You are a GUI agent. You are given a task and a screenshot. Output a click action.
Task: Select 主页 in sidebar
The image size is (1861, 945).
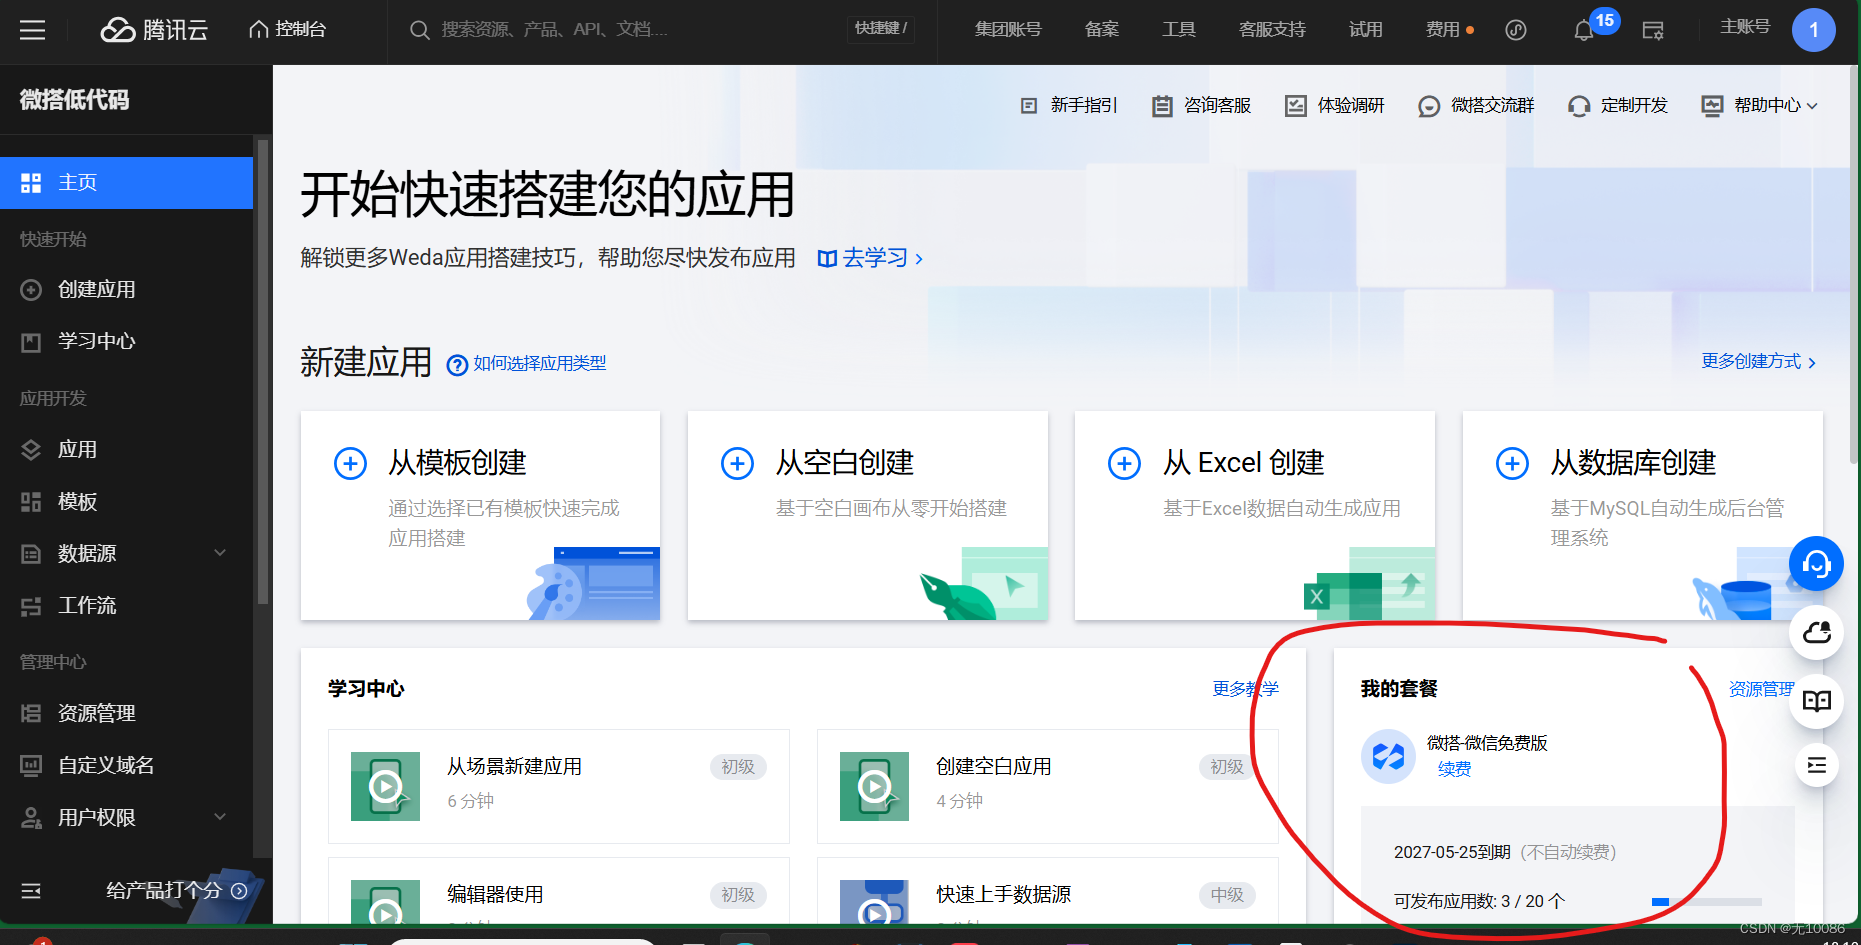coord(126,183)
